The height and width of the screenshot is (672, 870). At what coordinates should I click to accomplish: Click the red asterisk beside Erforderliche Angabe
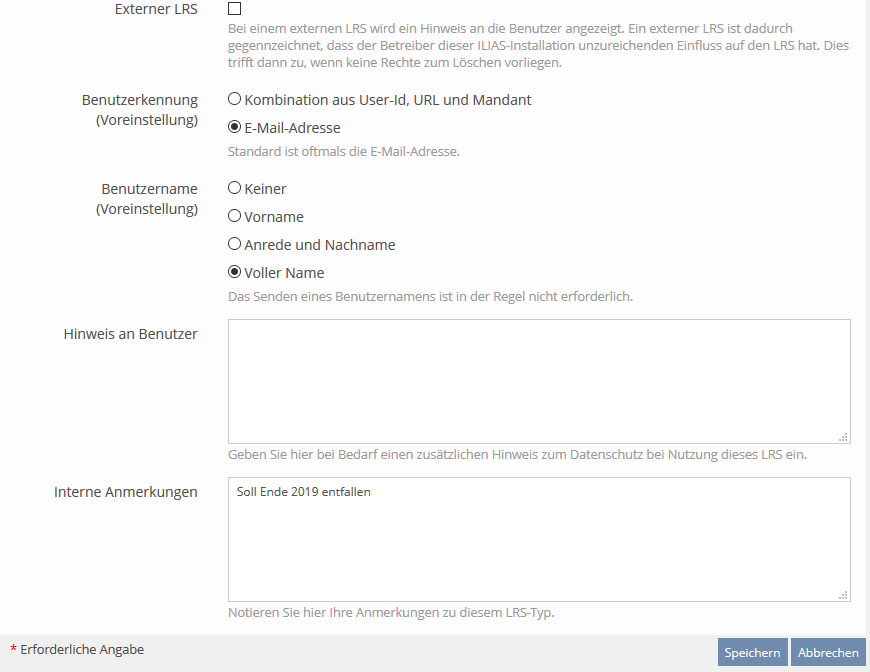pos(14,651)
